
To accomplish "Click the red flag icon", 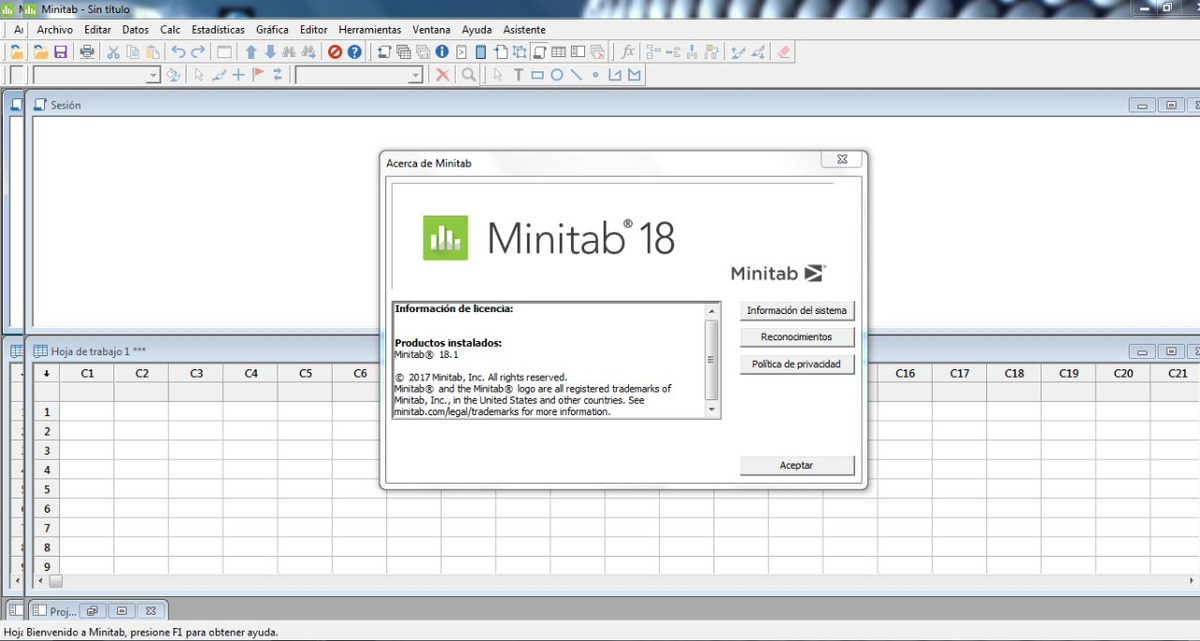I will pyautogui.click(x=258, y=75).
